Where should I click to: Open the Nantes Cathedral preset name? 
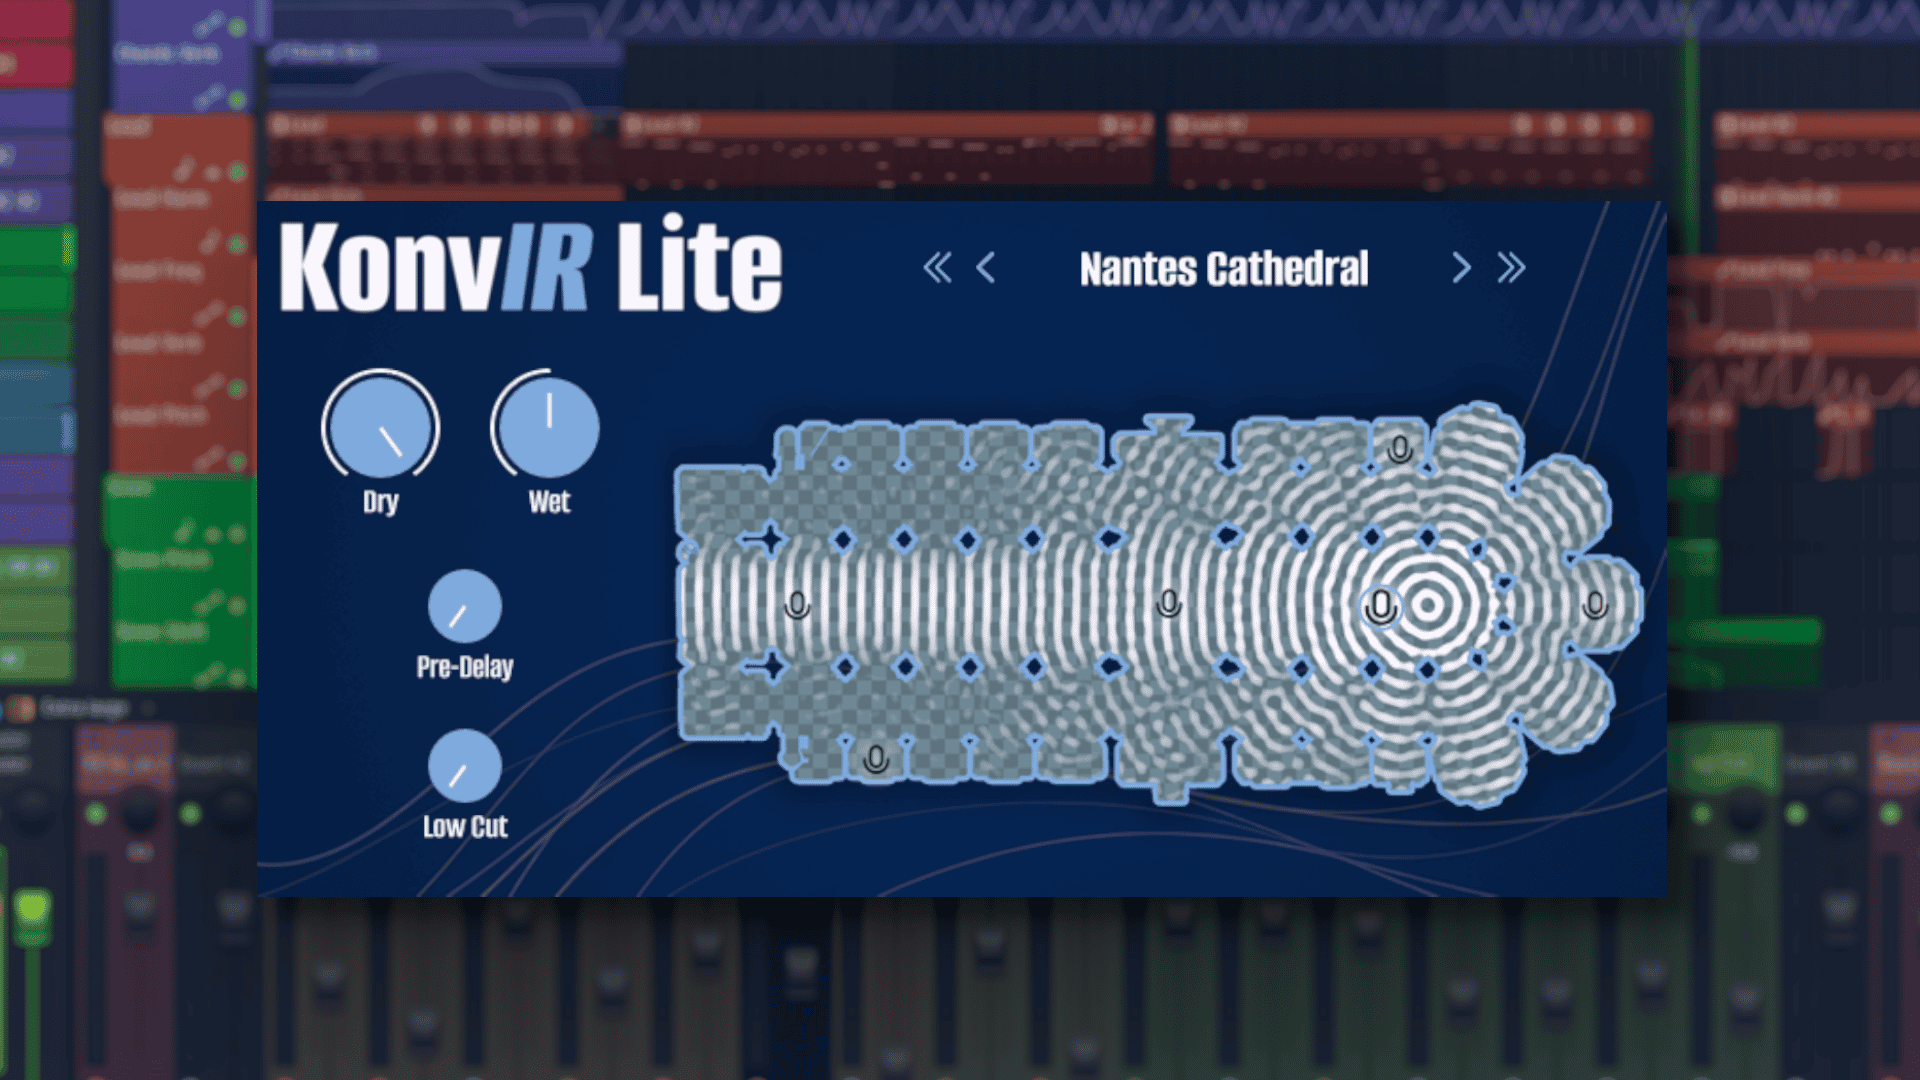[1224, 269]
